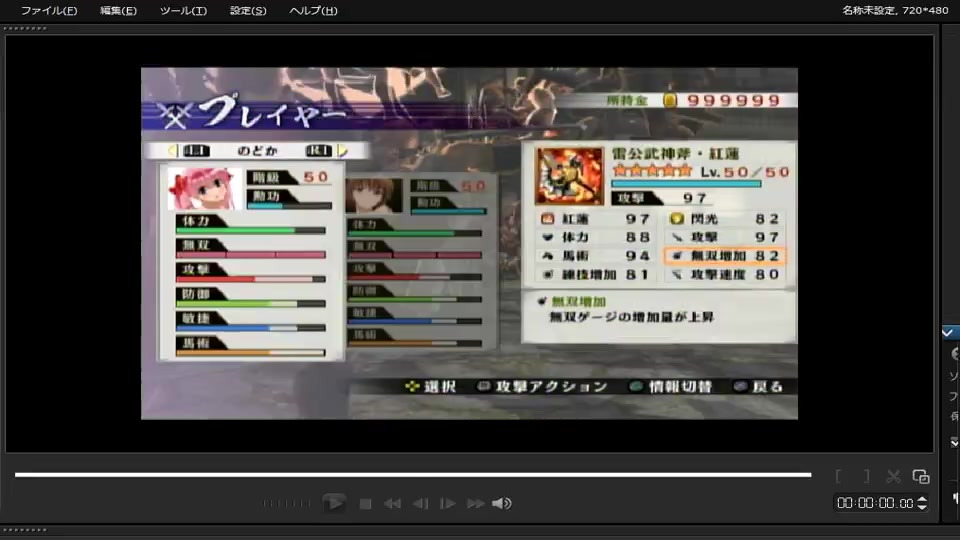The height and width of the screenshot is (540, 960).
Task: Open the ファイル(F) menu
Action: tap(49, 10)
